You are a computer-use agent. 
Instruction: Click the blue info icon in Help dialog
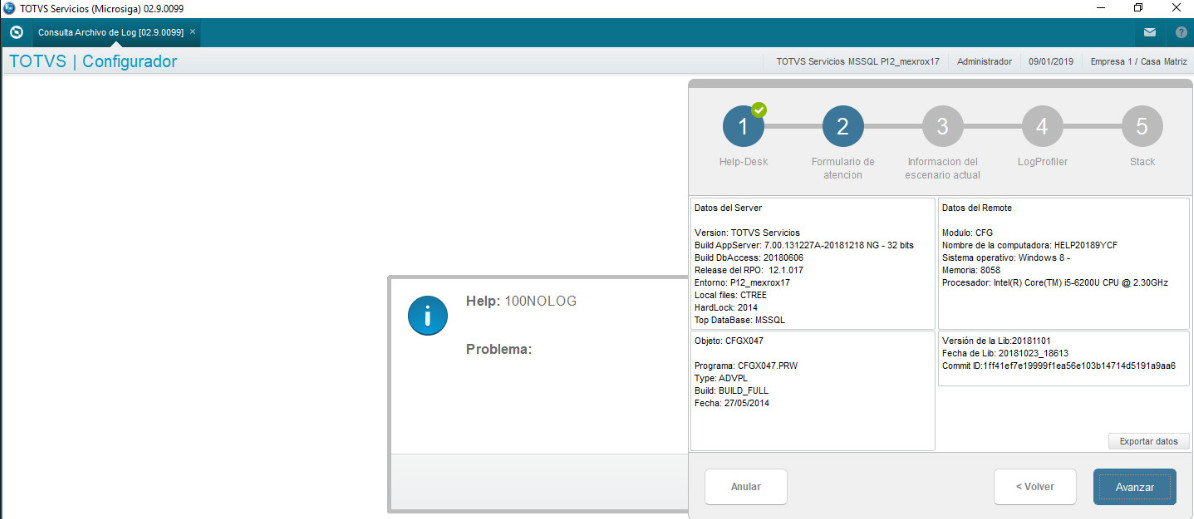point(427,316)
